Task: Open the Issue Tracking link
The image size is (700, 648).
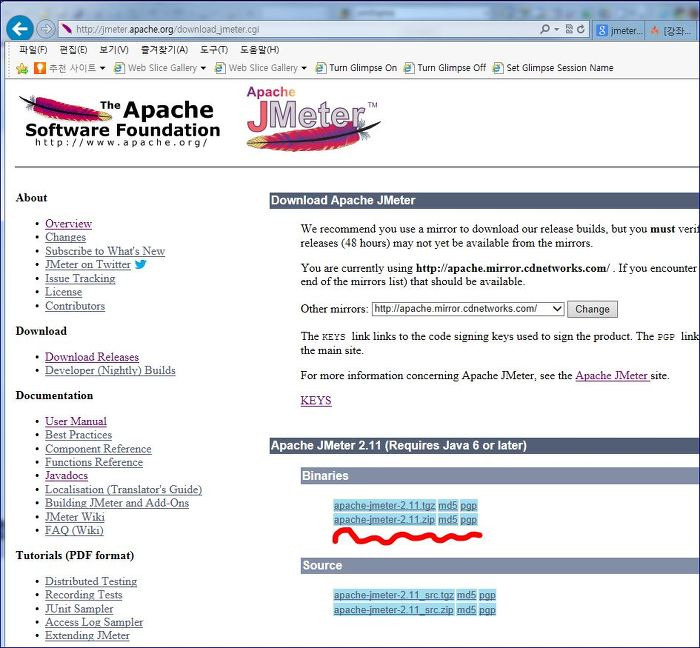Action: 80,278
